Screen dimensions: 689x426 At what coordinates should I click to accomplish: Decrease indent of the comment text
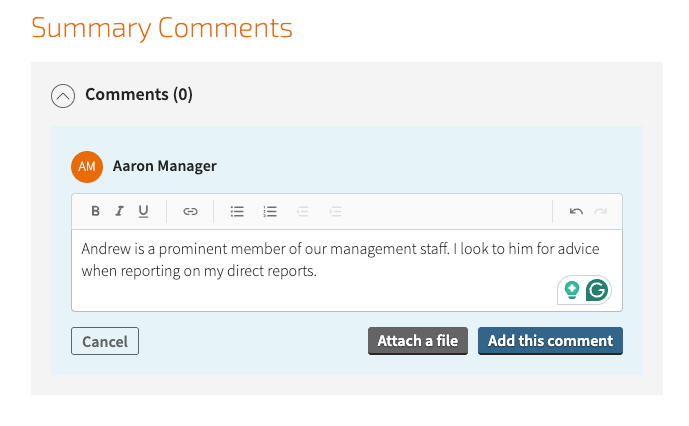pyautogui.click(x=303, y=211)
